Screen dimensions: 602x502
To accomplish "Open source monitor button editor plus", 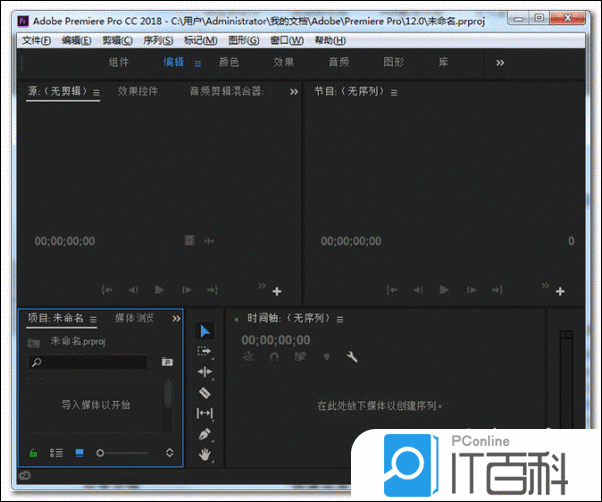I will click(x=277, y=292).
